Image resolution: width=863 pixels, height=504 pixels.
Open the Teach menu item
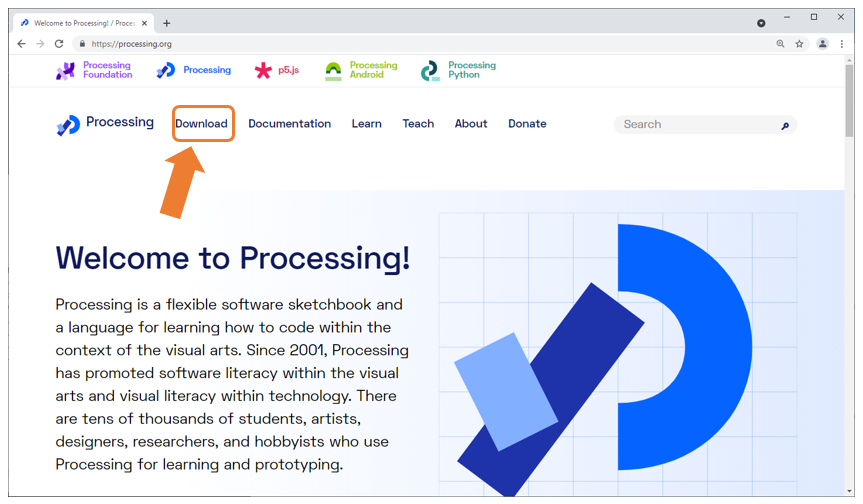(x=418, y=124)
